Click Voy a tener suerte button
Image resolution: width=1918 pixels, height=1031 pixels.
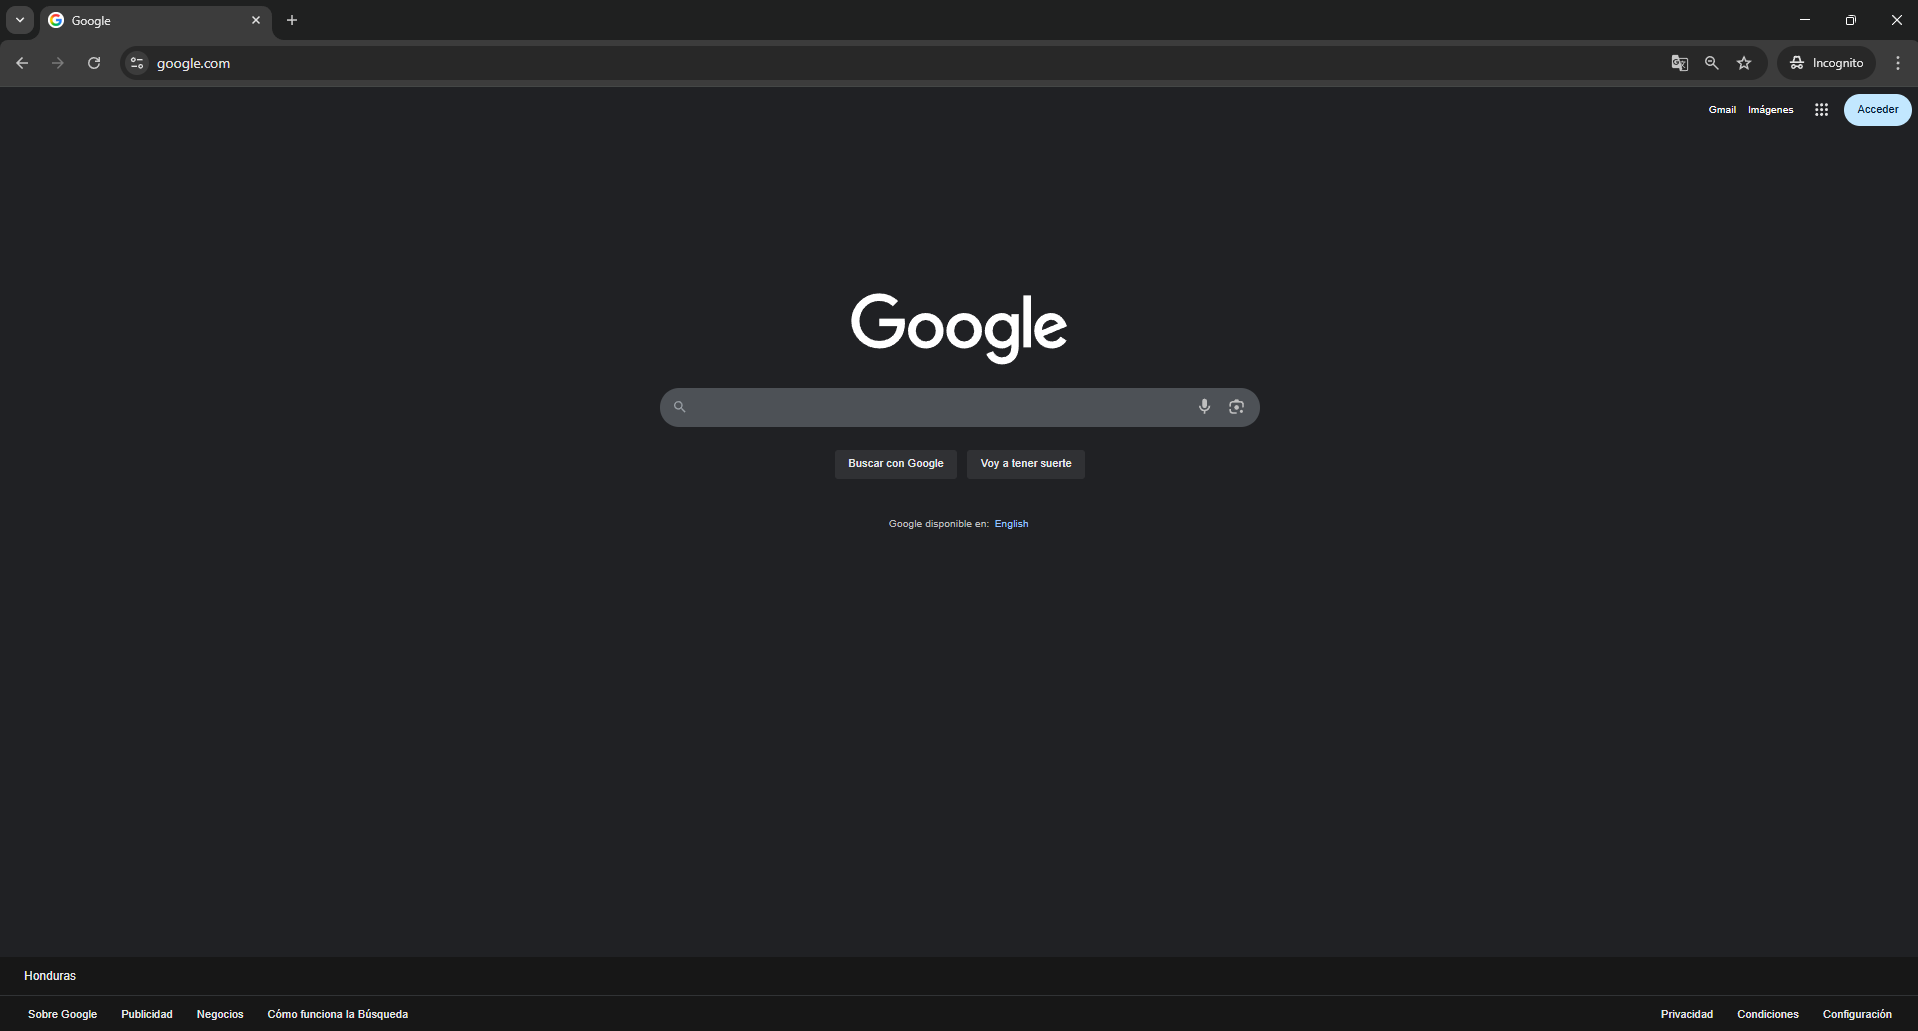(1026, 464)
